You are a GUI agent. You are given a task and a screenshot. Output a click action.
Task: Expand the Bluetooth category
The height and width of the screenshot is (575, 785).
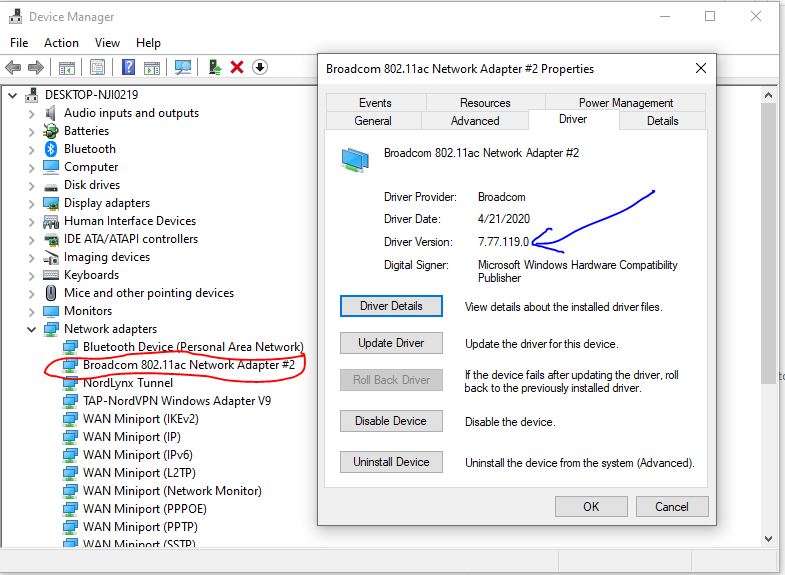(32, 150)
